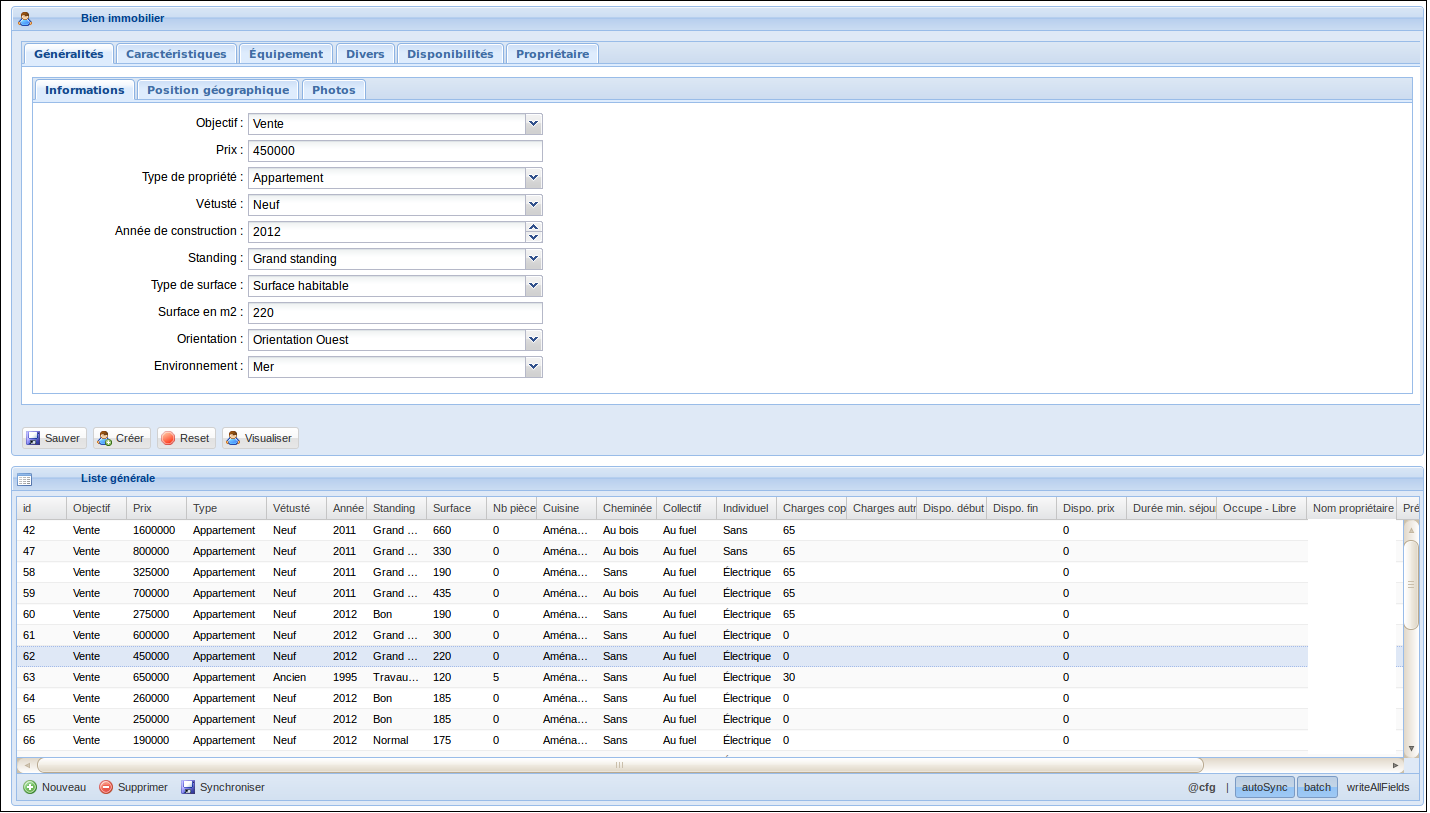Click the red Supprimer minus icon

(x=106, y=787)
